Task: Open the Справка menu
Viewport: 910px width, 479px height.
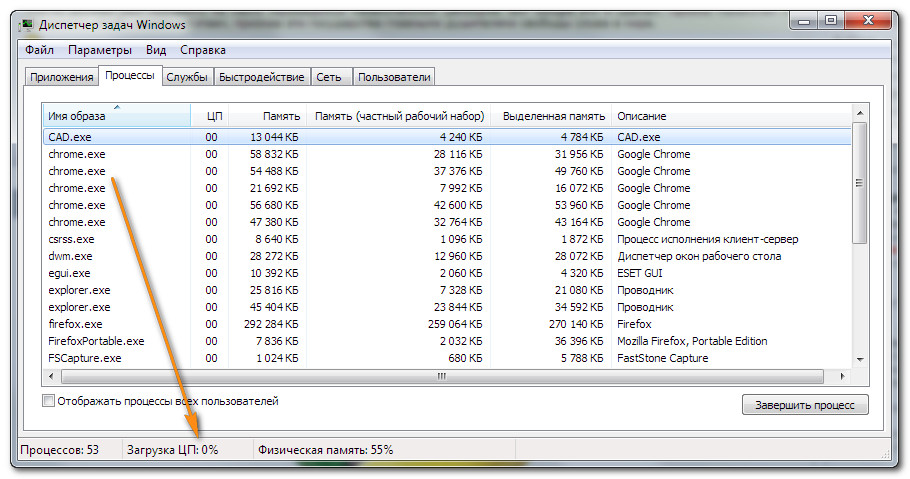Action: 203,50
